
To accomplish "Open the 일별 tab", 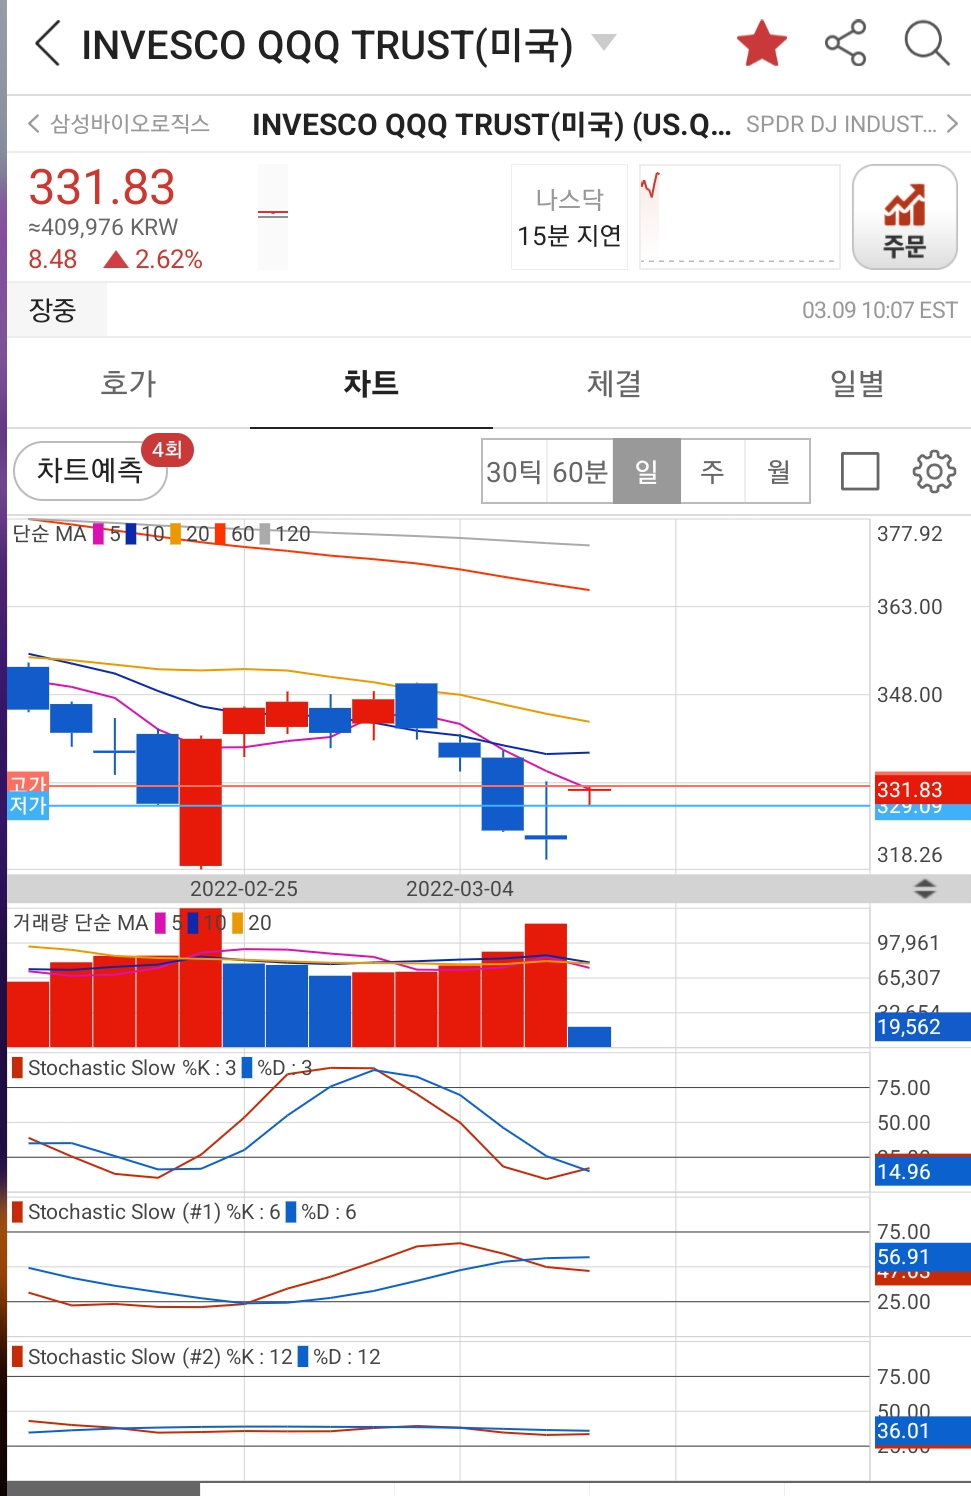I will pos(857,384).
